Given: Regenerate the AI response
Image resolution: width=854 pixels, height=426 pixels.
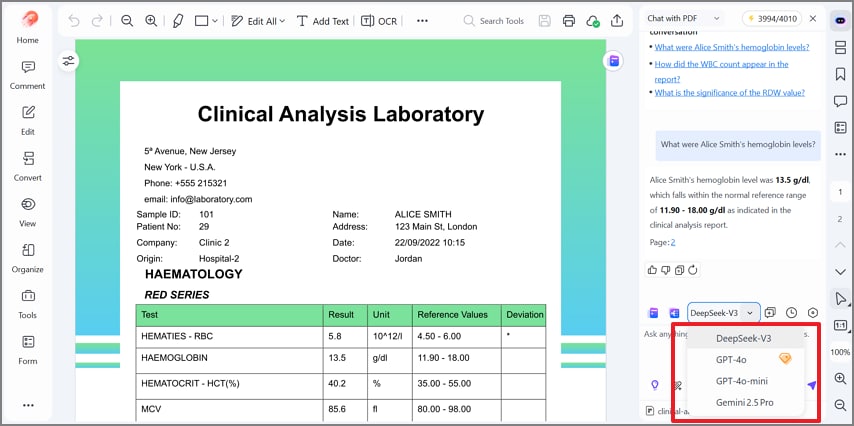Looking at the screenshot, I should pyautogui.click(x=693, y=270).
